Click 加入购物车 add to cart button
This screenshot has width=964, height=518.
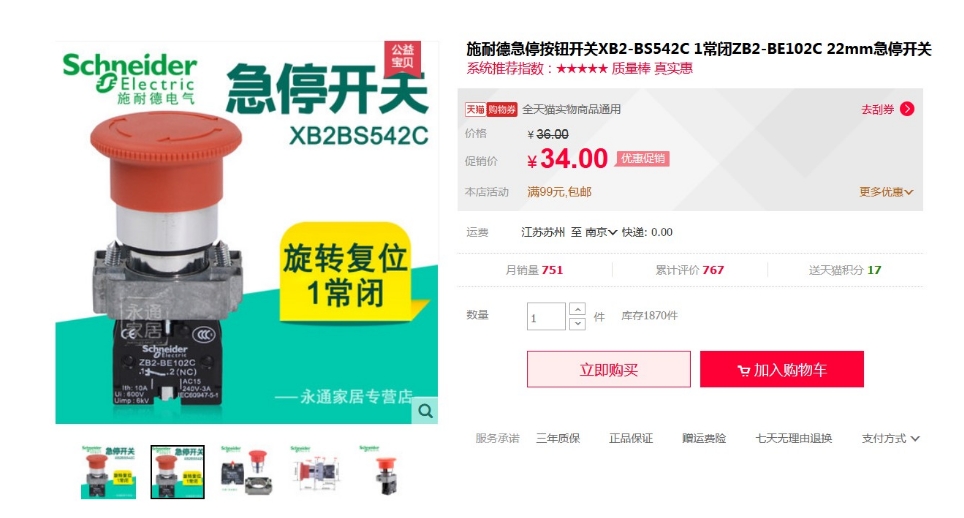[x=781, y=369]
